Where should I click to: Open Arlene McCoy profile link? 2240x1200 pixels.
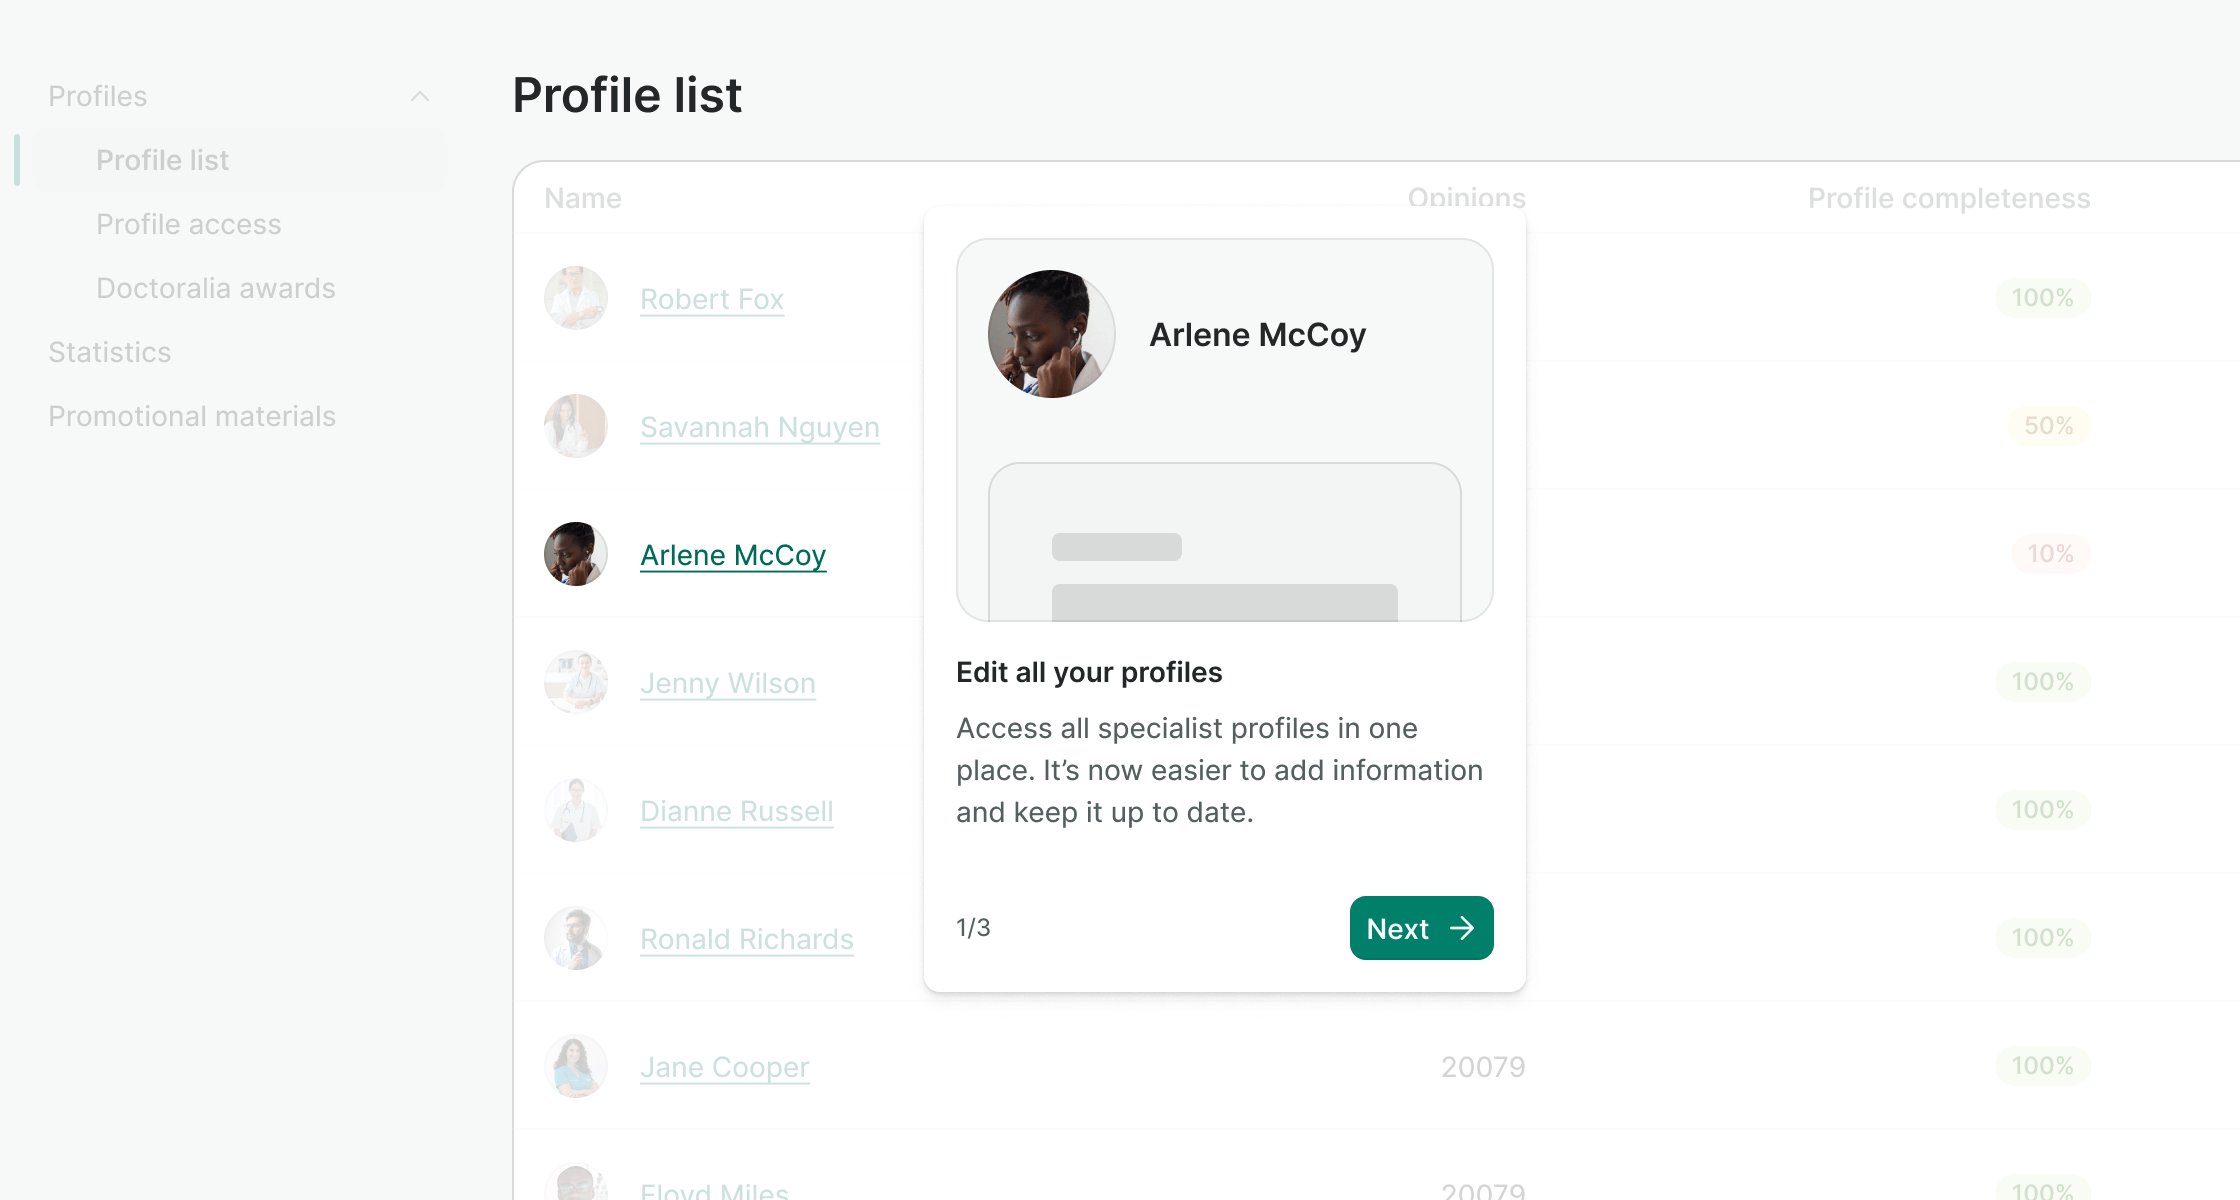[733, 555]
